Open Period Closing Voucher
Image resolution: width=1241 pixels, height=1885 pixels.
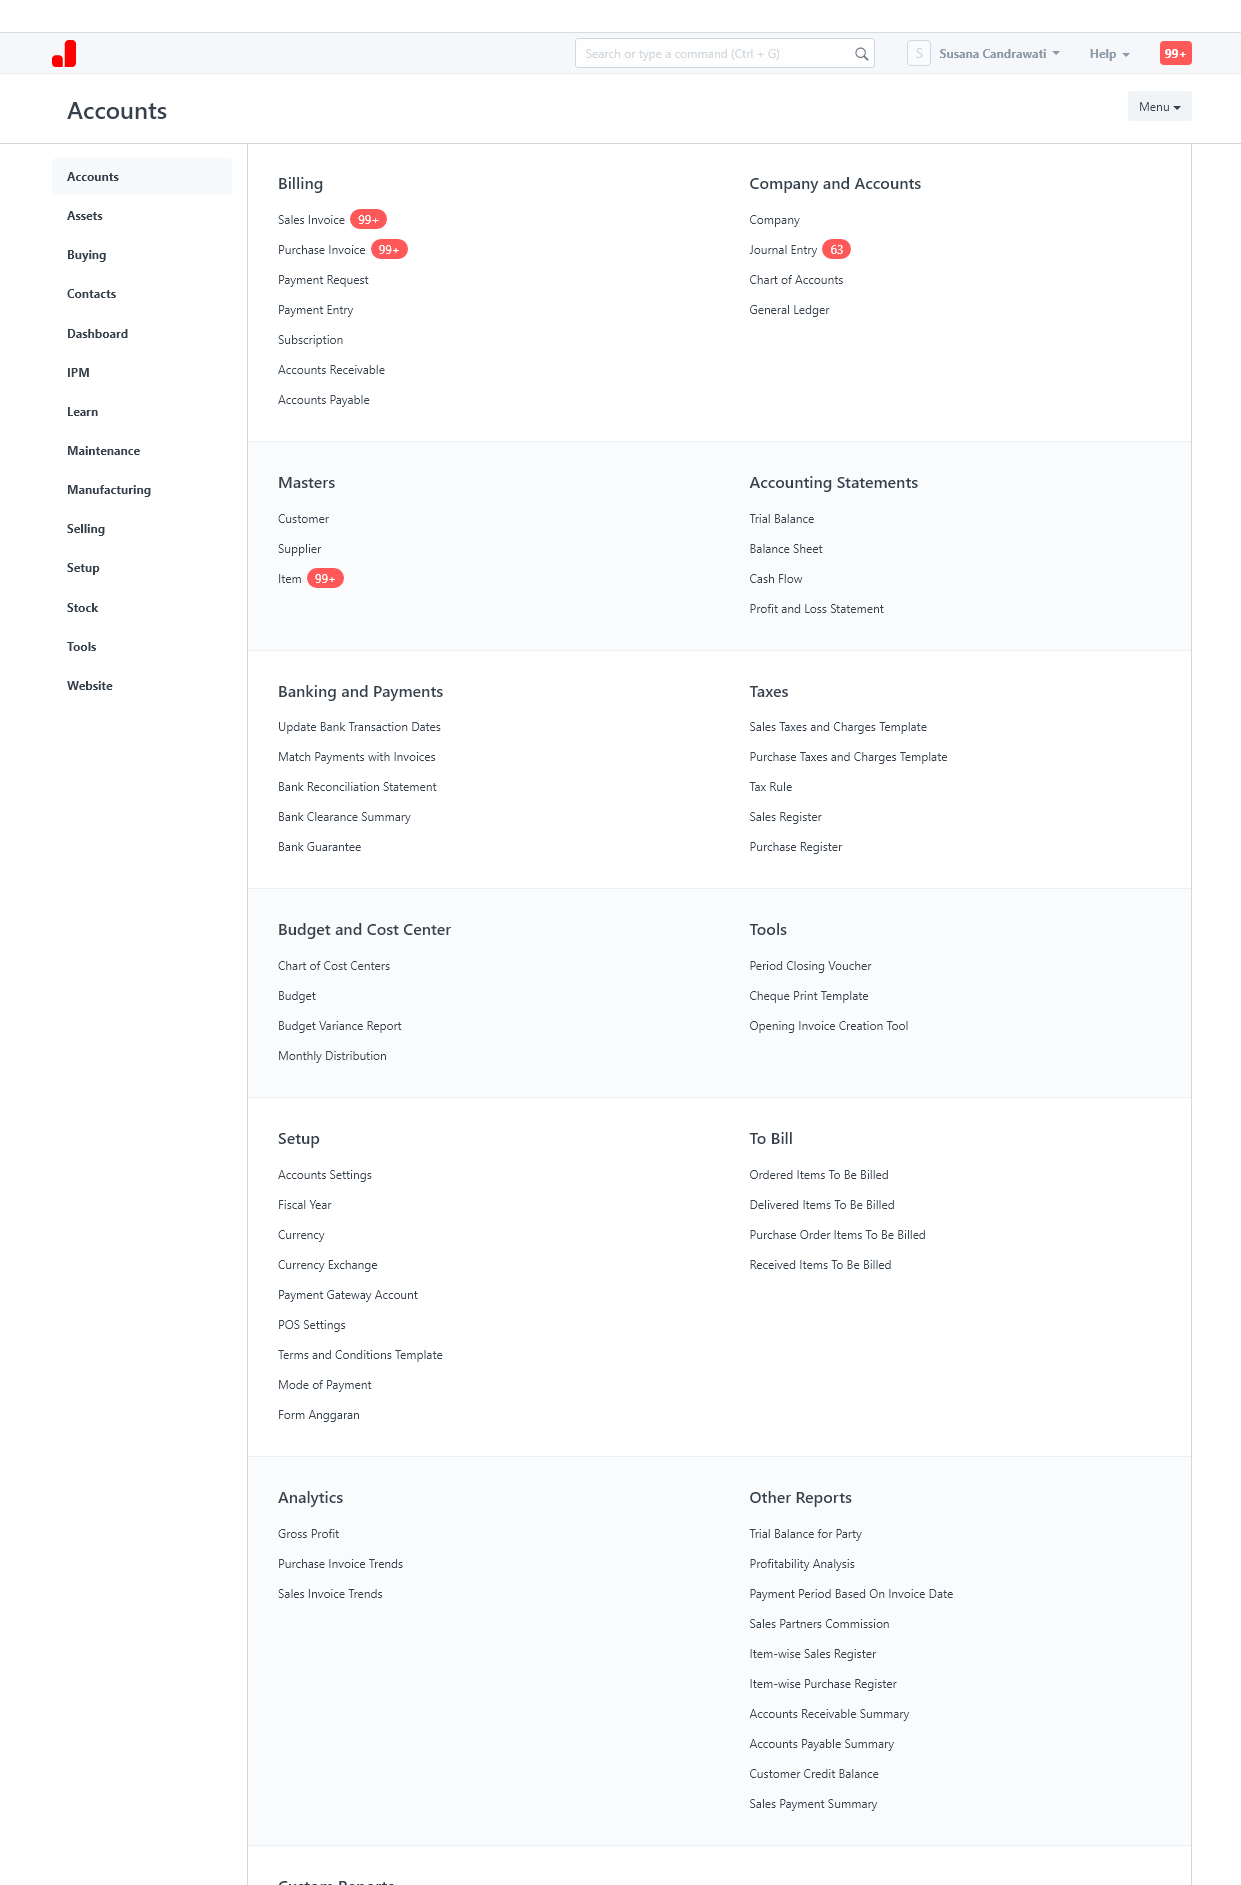coord(810,966)
